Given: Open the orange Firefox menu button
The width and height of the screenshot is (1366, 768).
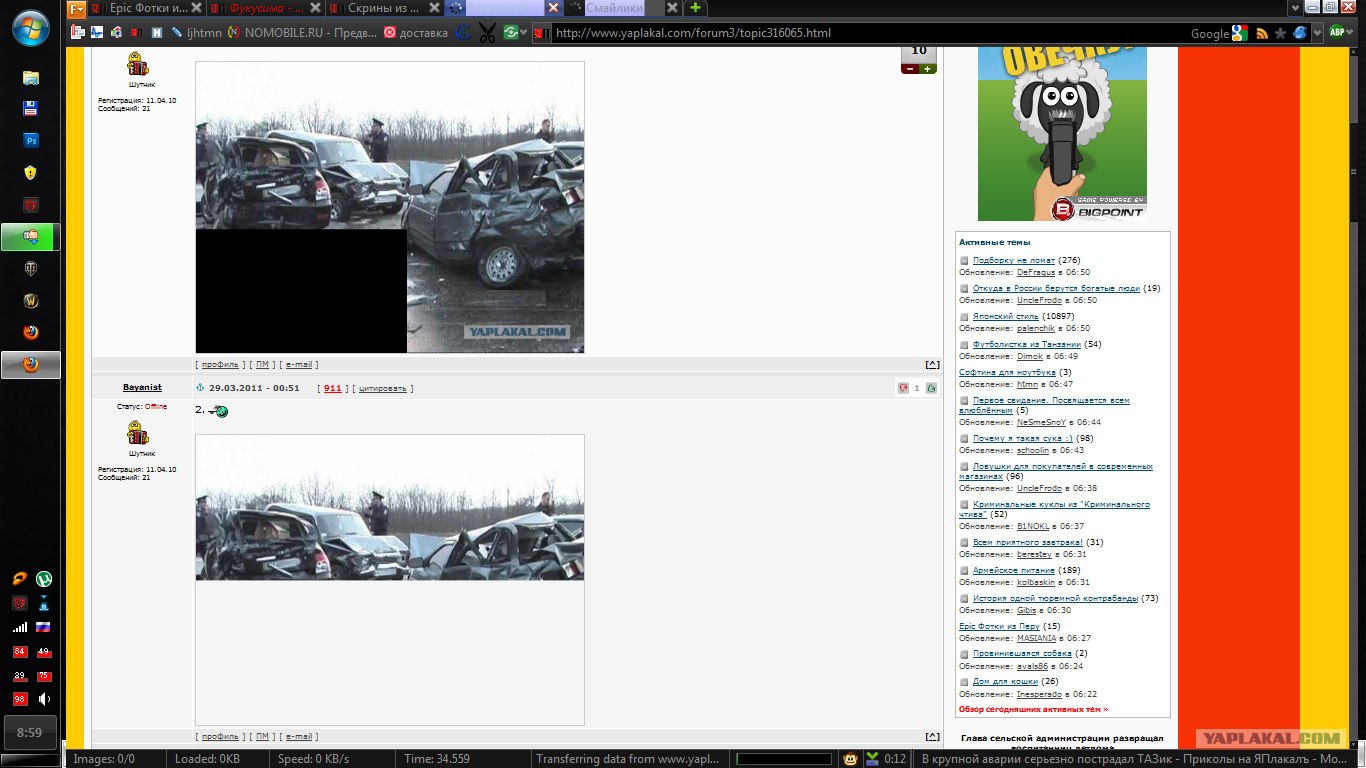Looking at the screenshot, I should [x=77, y=8].
